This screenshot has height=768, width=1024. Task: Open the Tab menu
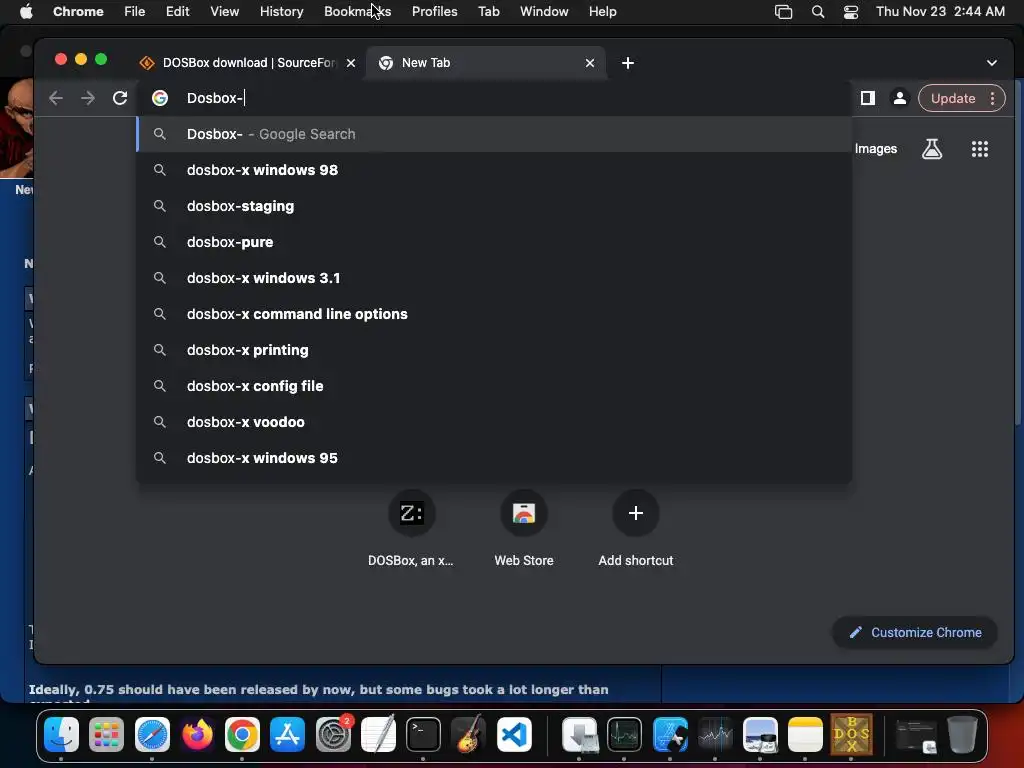pos(488,11)
